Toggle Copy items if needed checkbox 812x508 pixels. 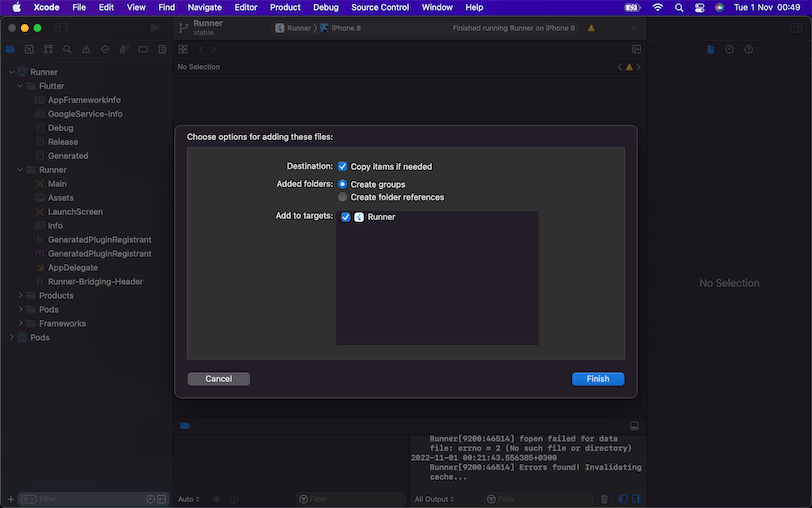click(x=342, y=166)
